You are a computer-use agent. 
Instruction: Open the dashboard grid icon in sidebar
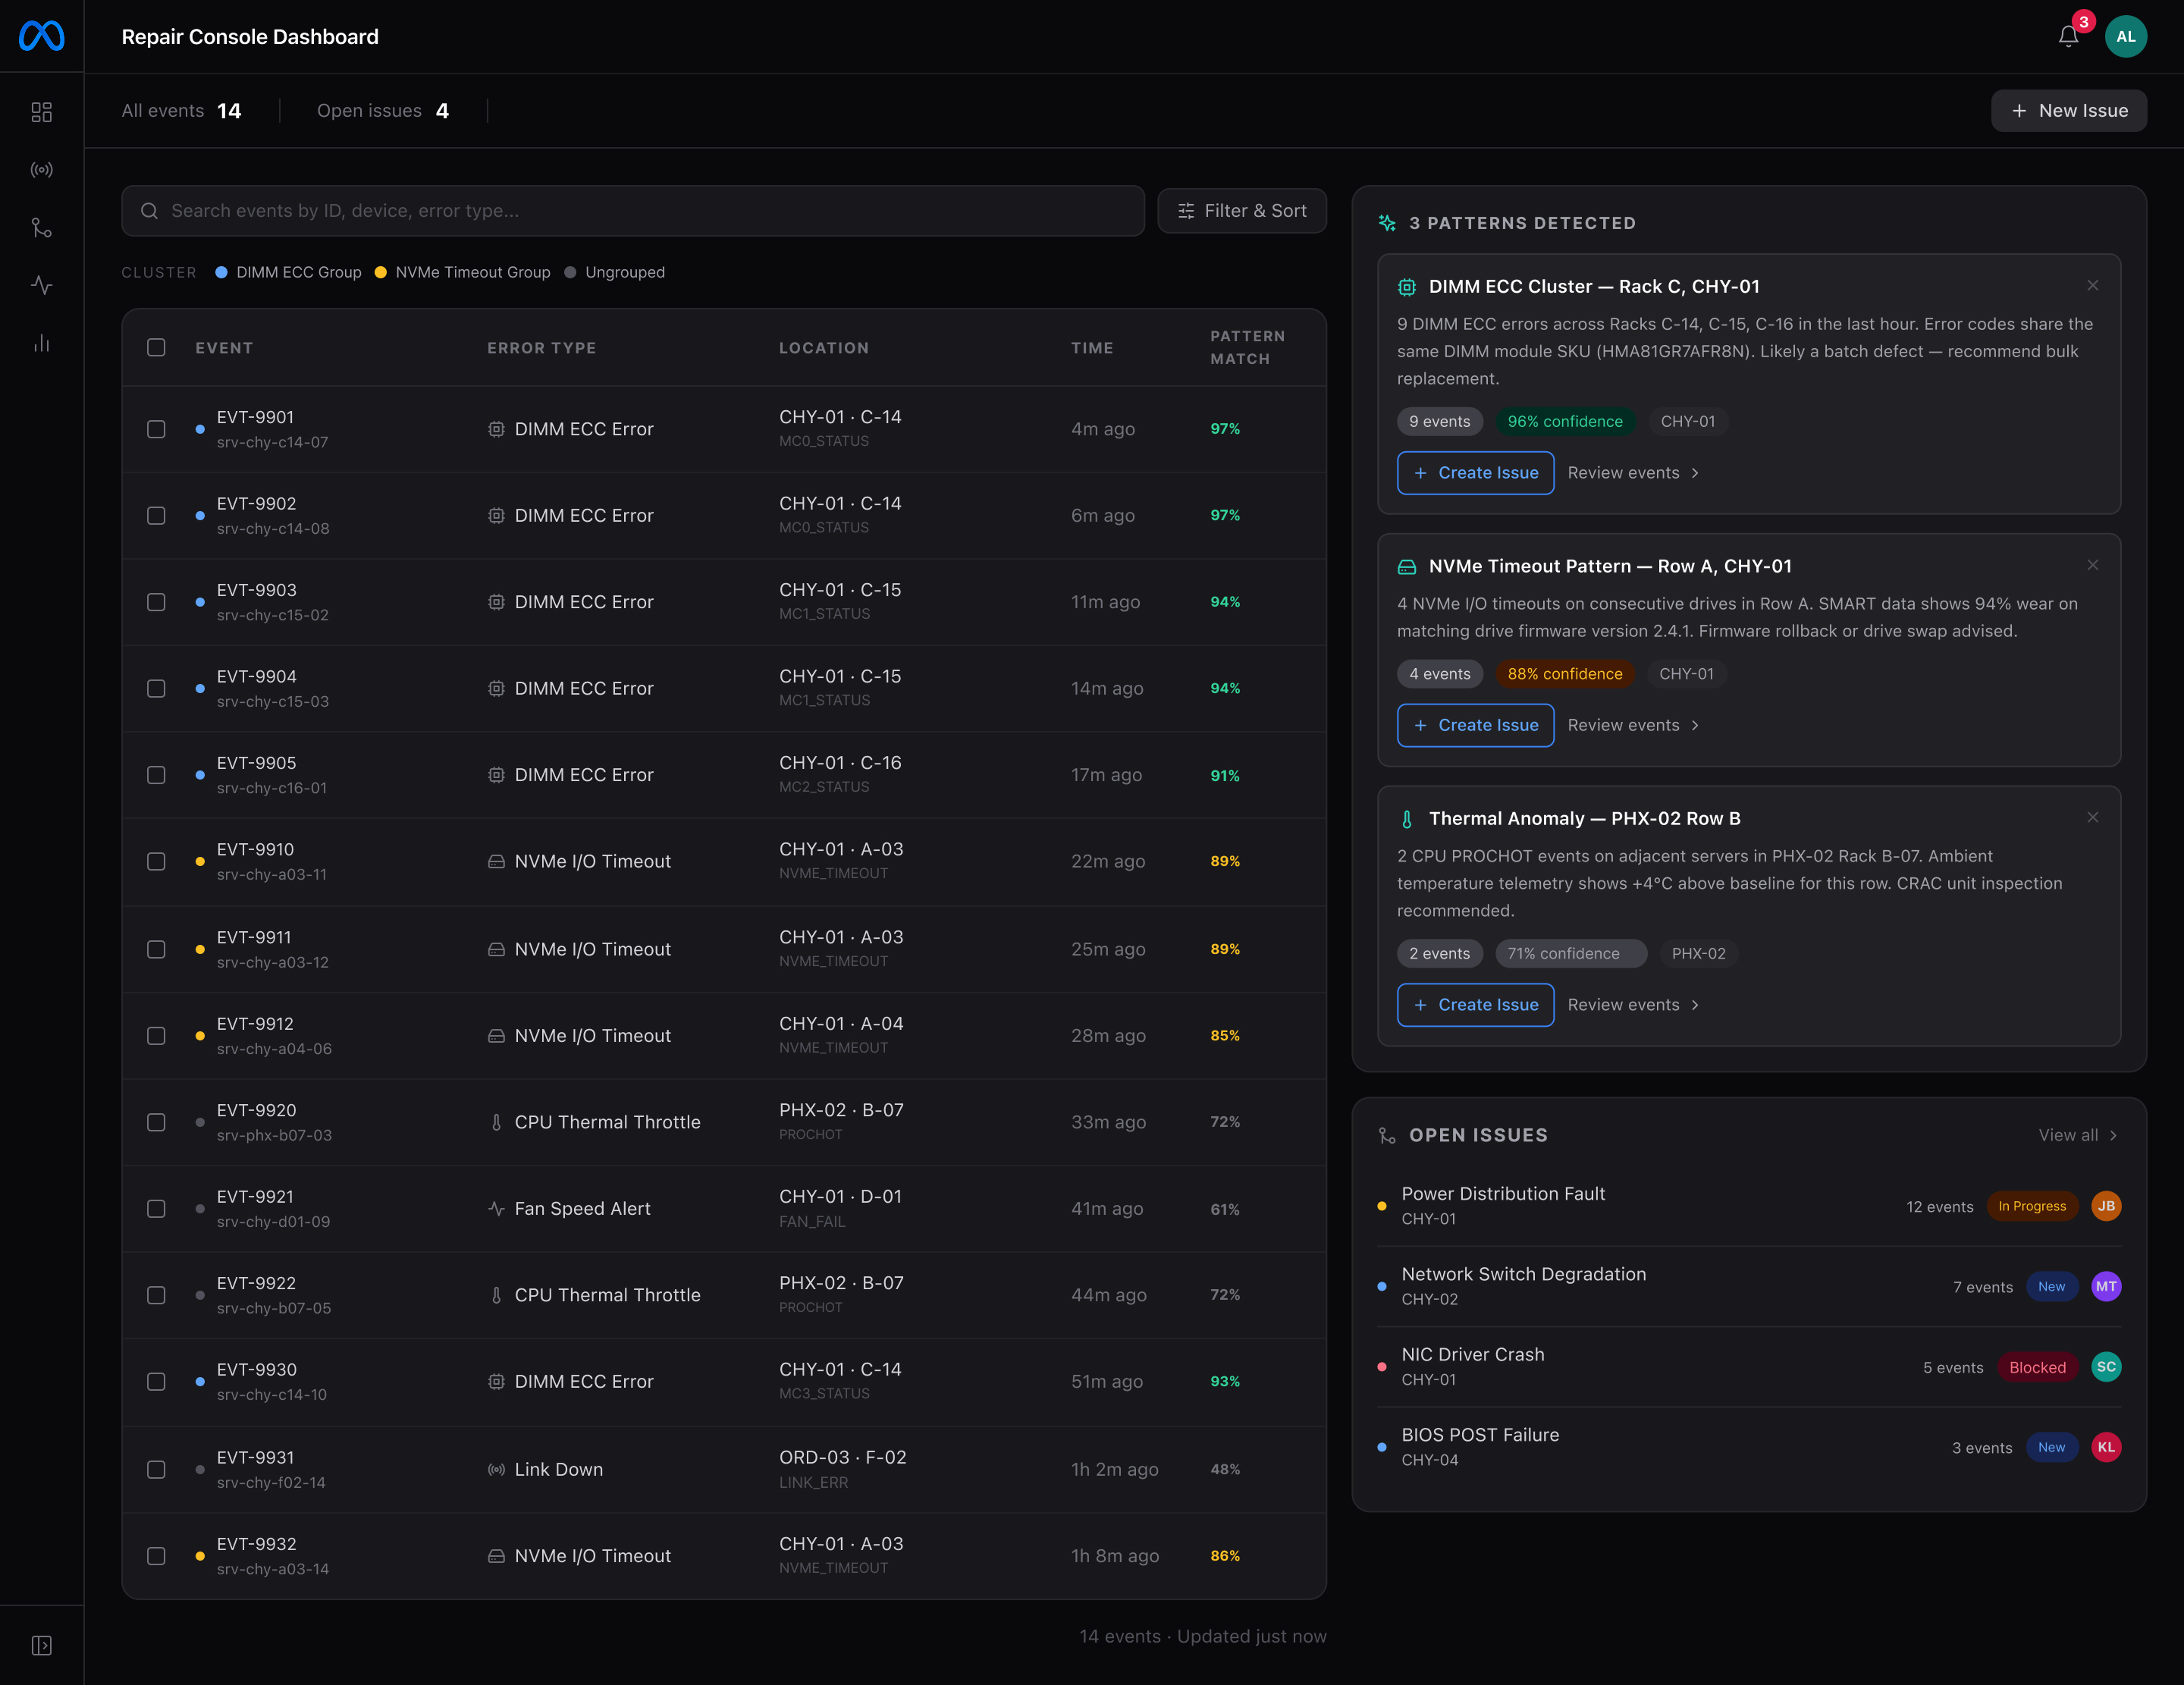(x=42, y=112)
